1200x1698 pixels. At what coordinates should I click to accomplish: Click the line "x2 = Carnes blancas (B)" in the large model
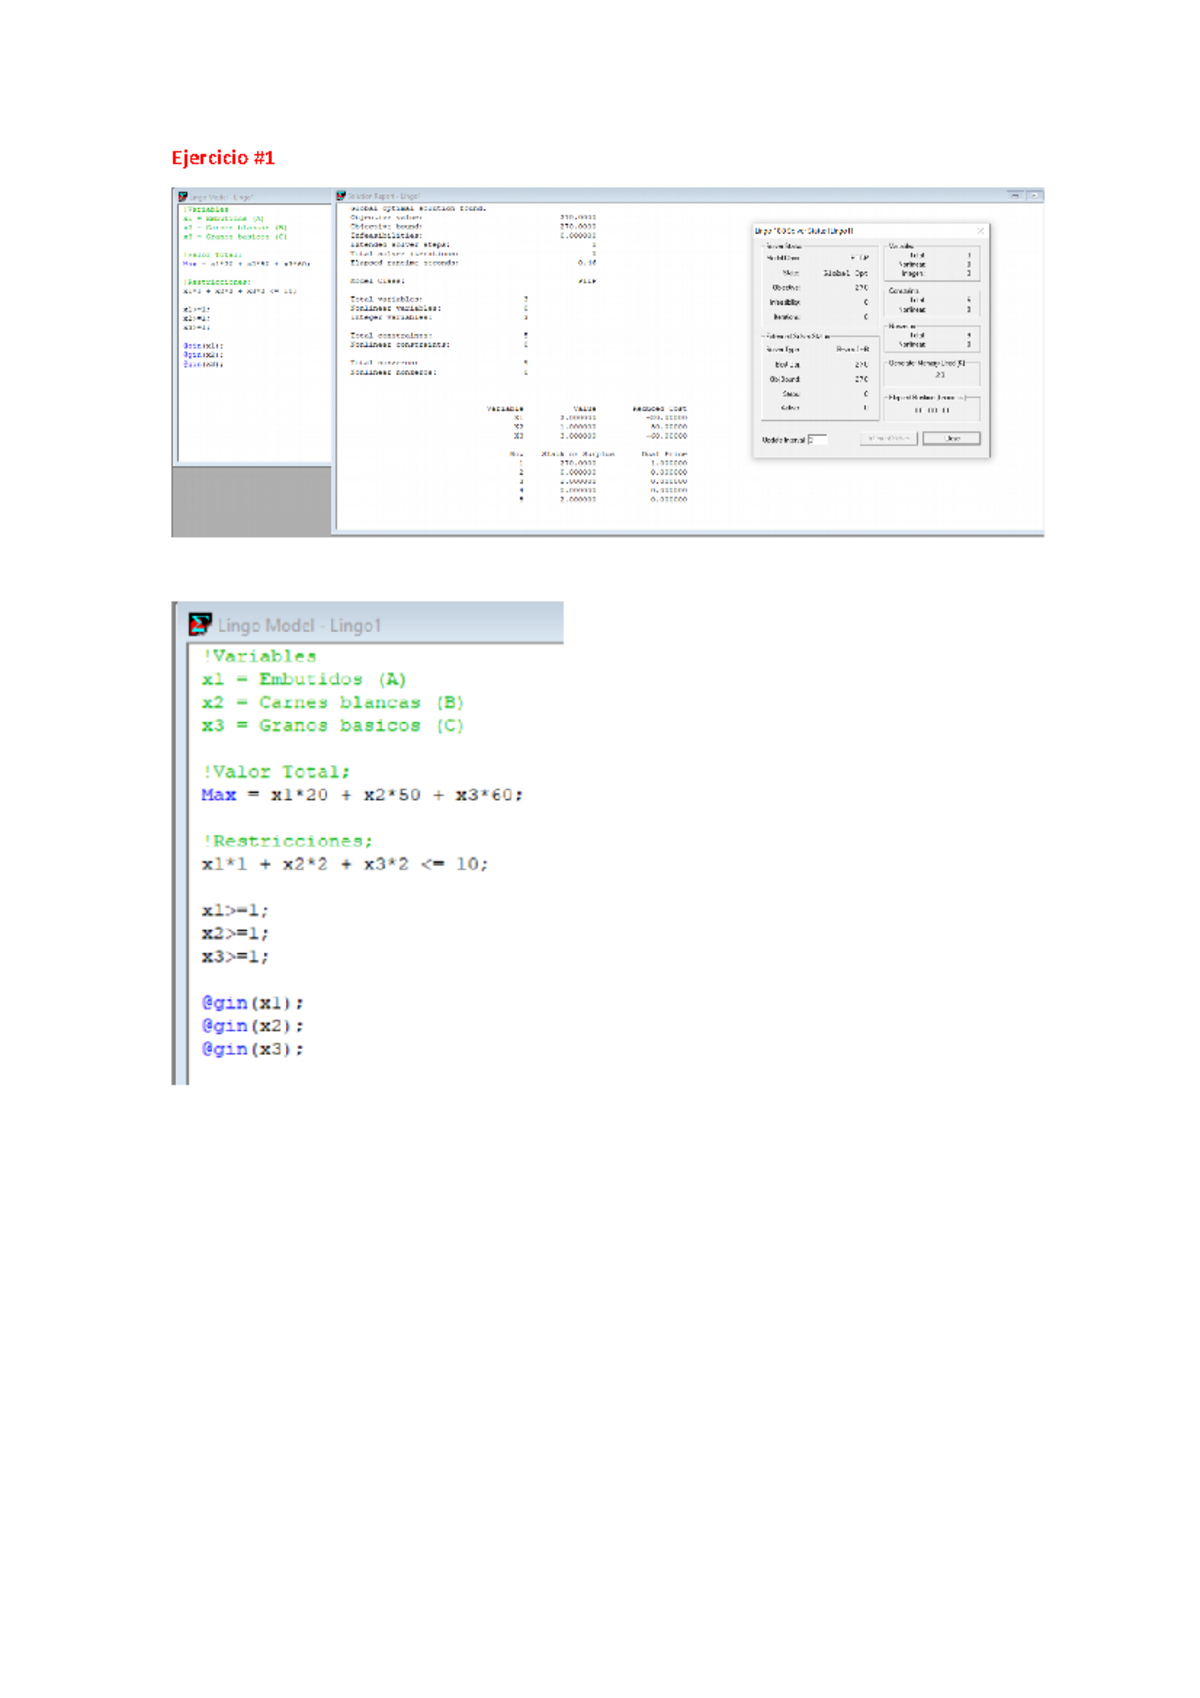(333, 703)
